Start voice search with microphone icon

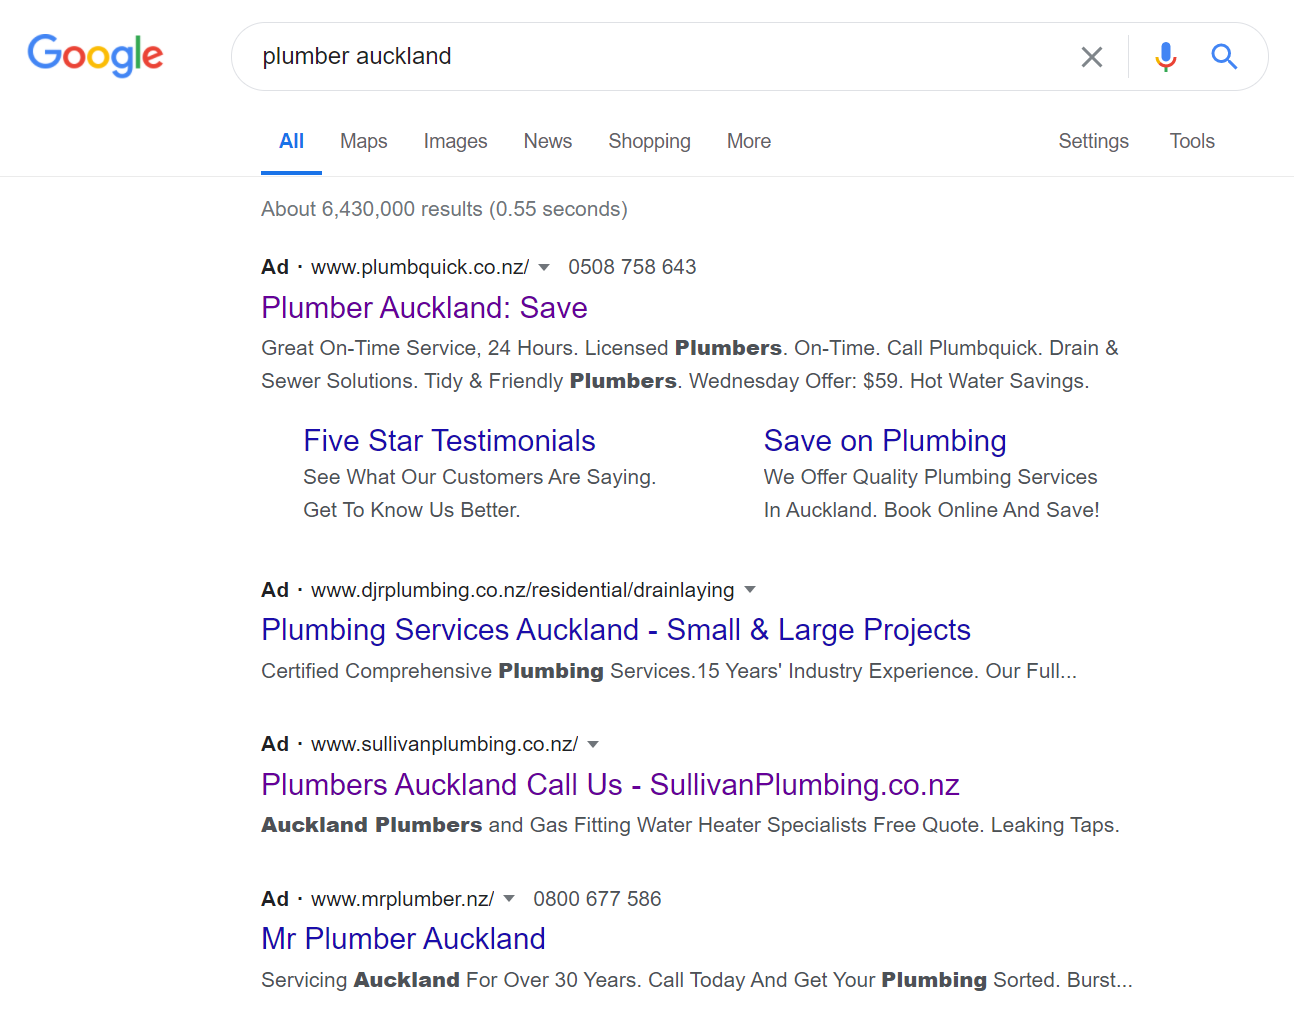click(x=1165, y=57)
